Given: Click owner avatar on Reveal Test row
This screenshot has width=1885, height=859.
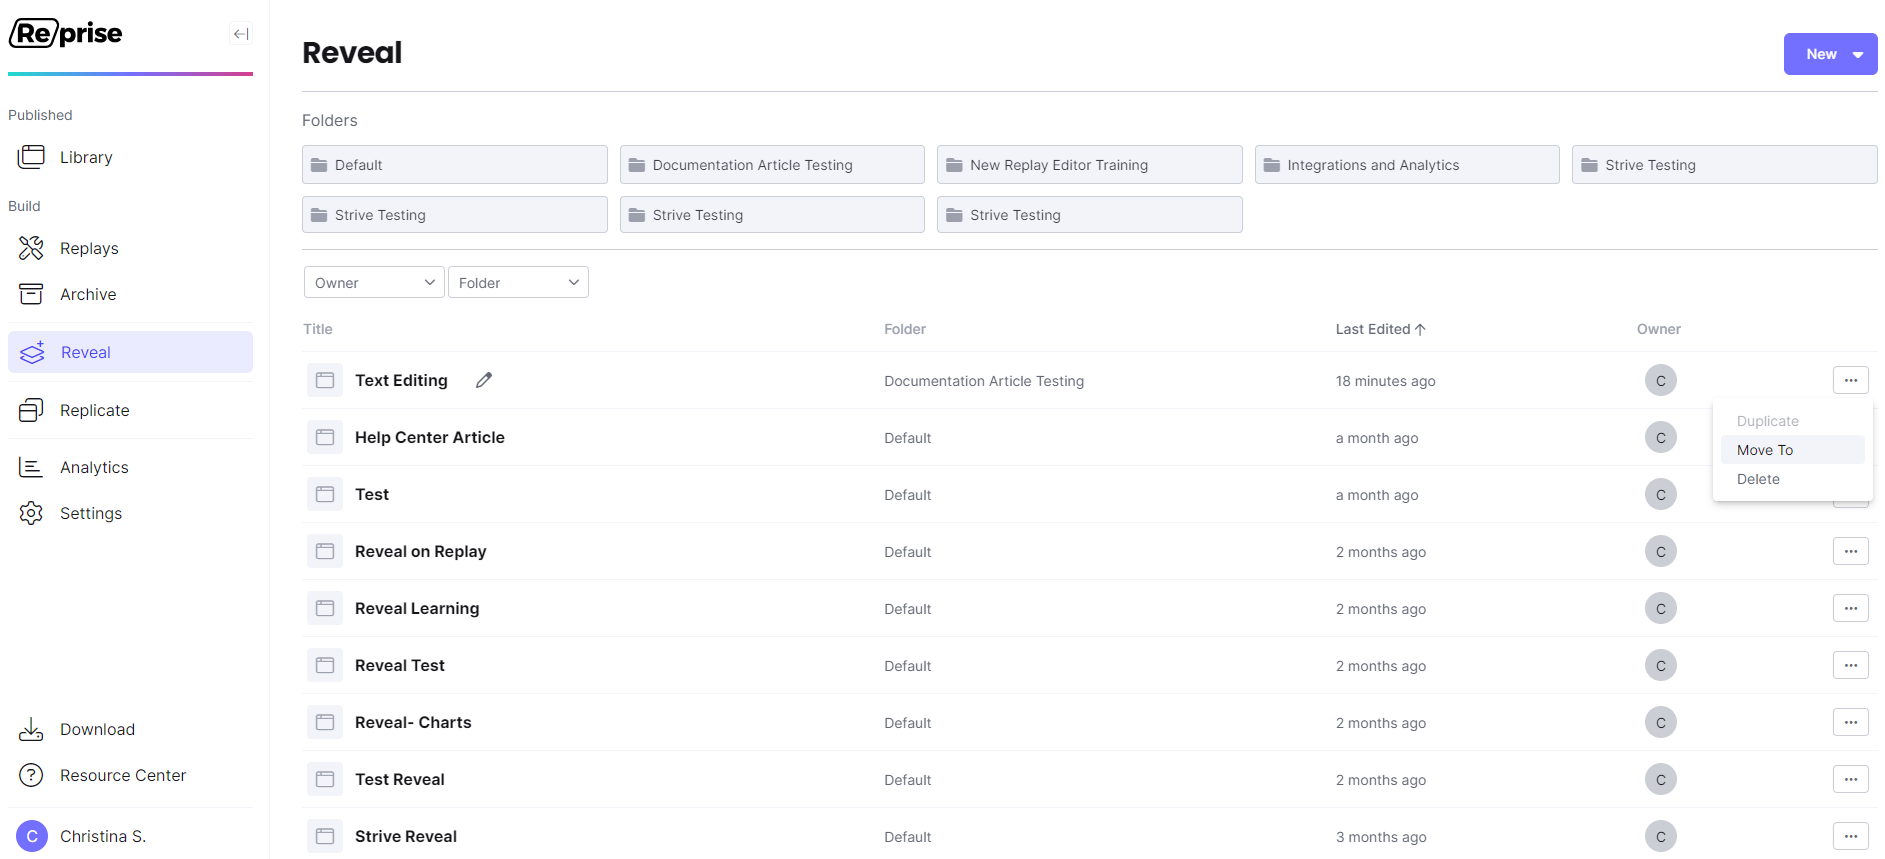Looking at the screenshot, I should [x=1661, y=665].
